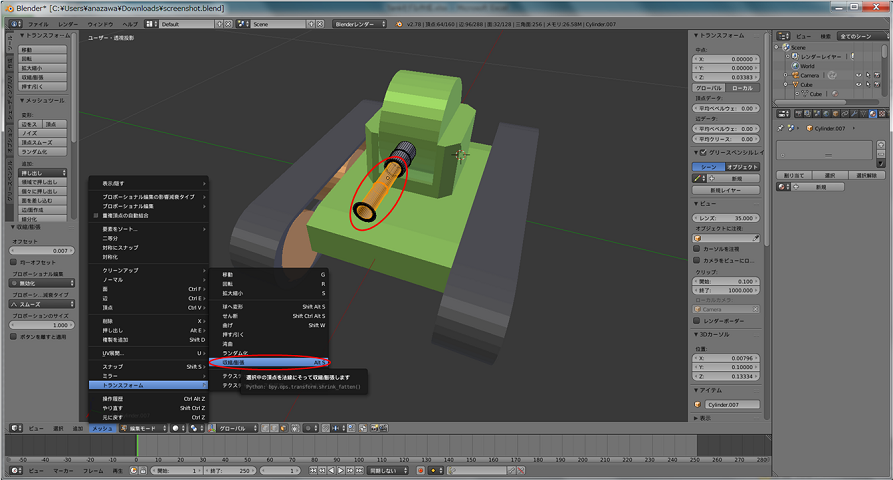Expand the Cube tree item in the outliner

(786, 84)
